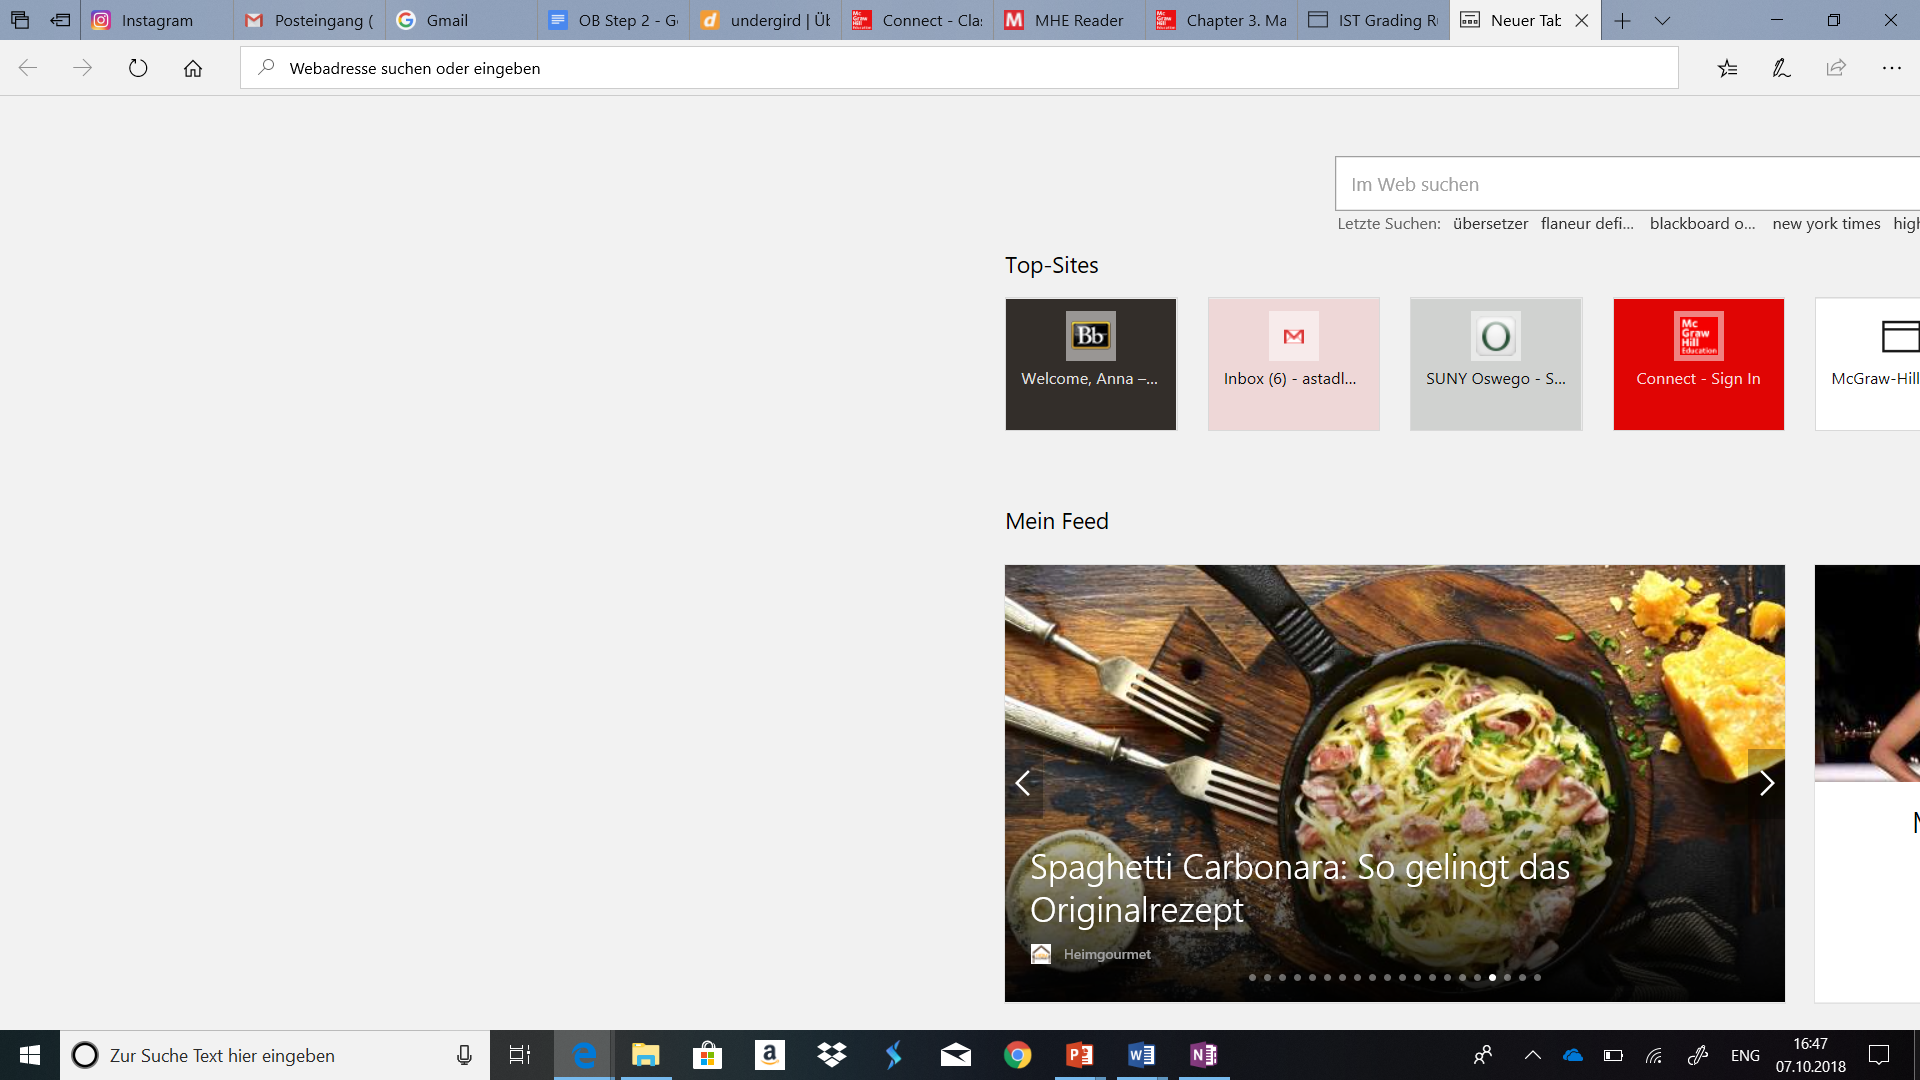Select the highlighted carousel pagination dot
This screenshot has height=1080, width=1920.
(1492, 977)
